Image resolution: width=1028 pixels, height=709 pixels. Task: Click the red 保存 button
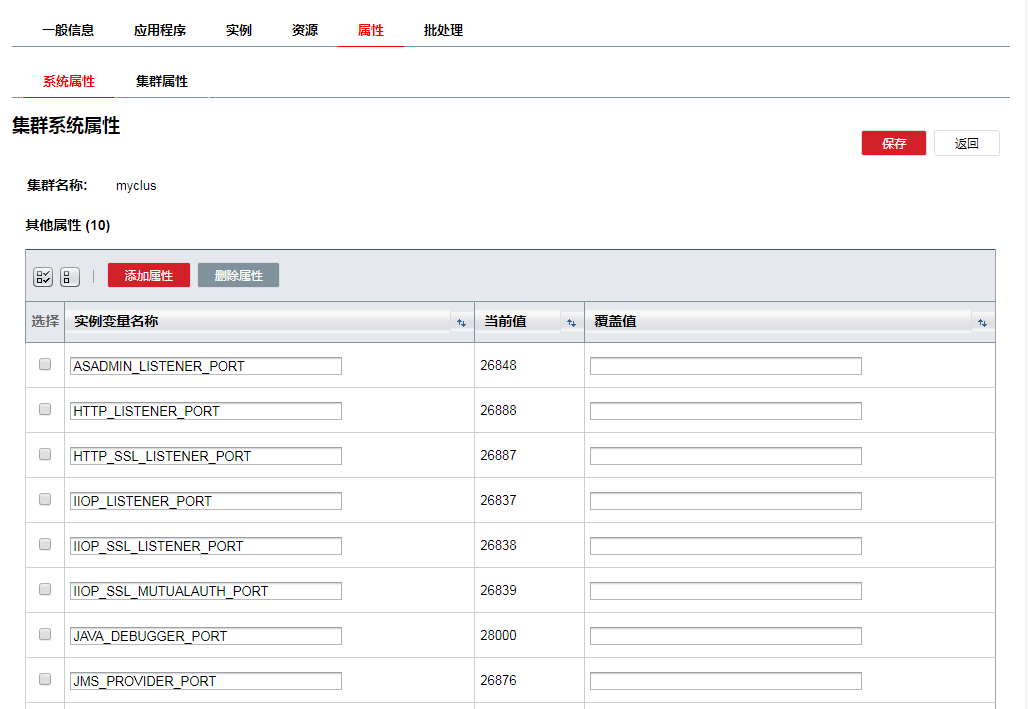tap(893, 143)
